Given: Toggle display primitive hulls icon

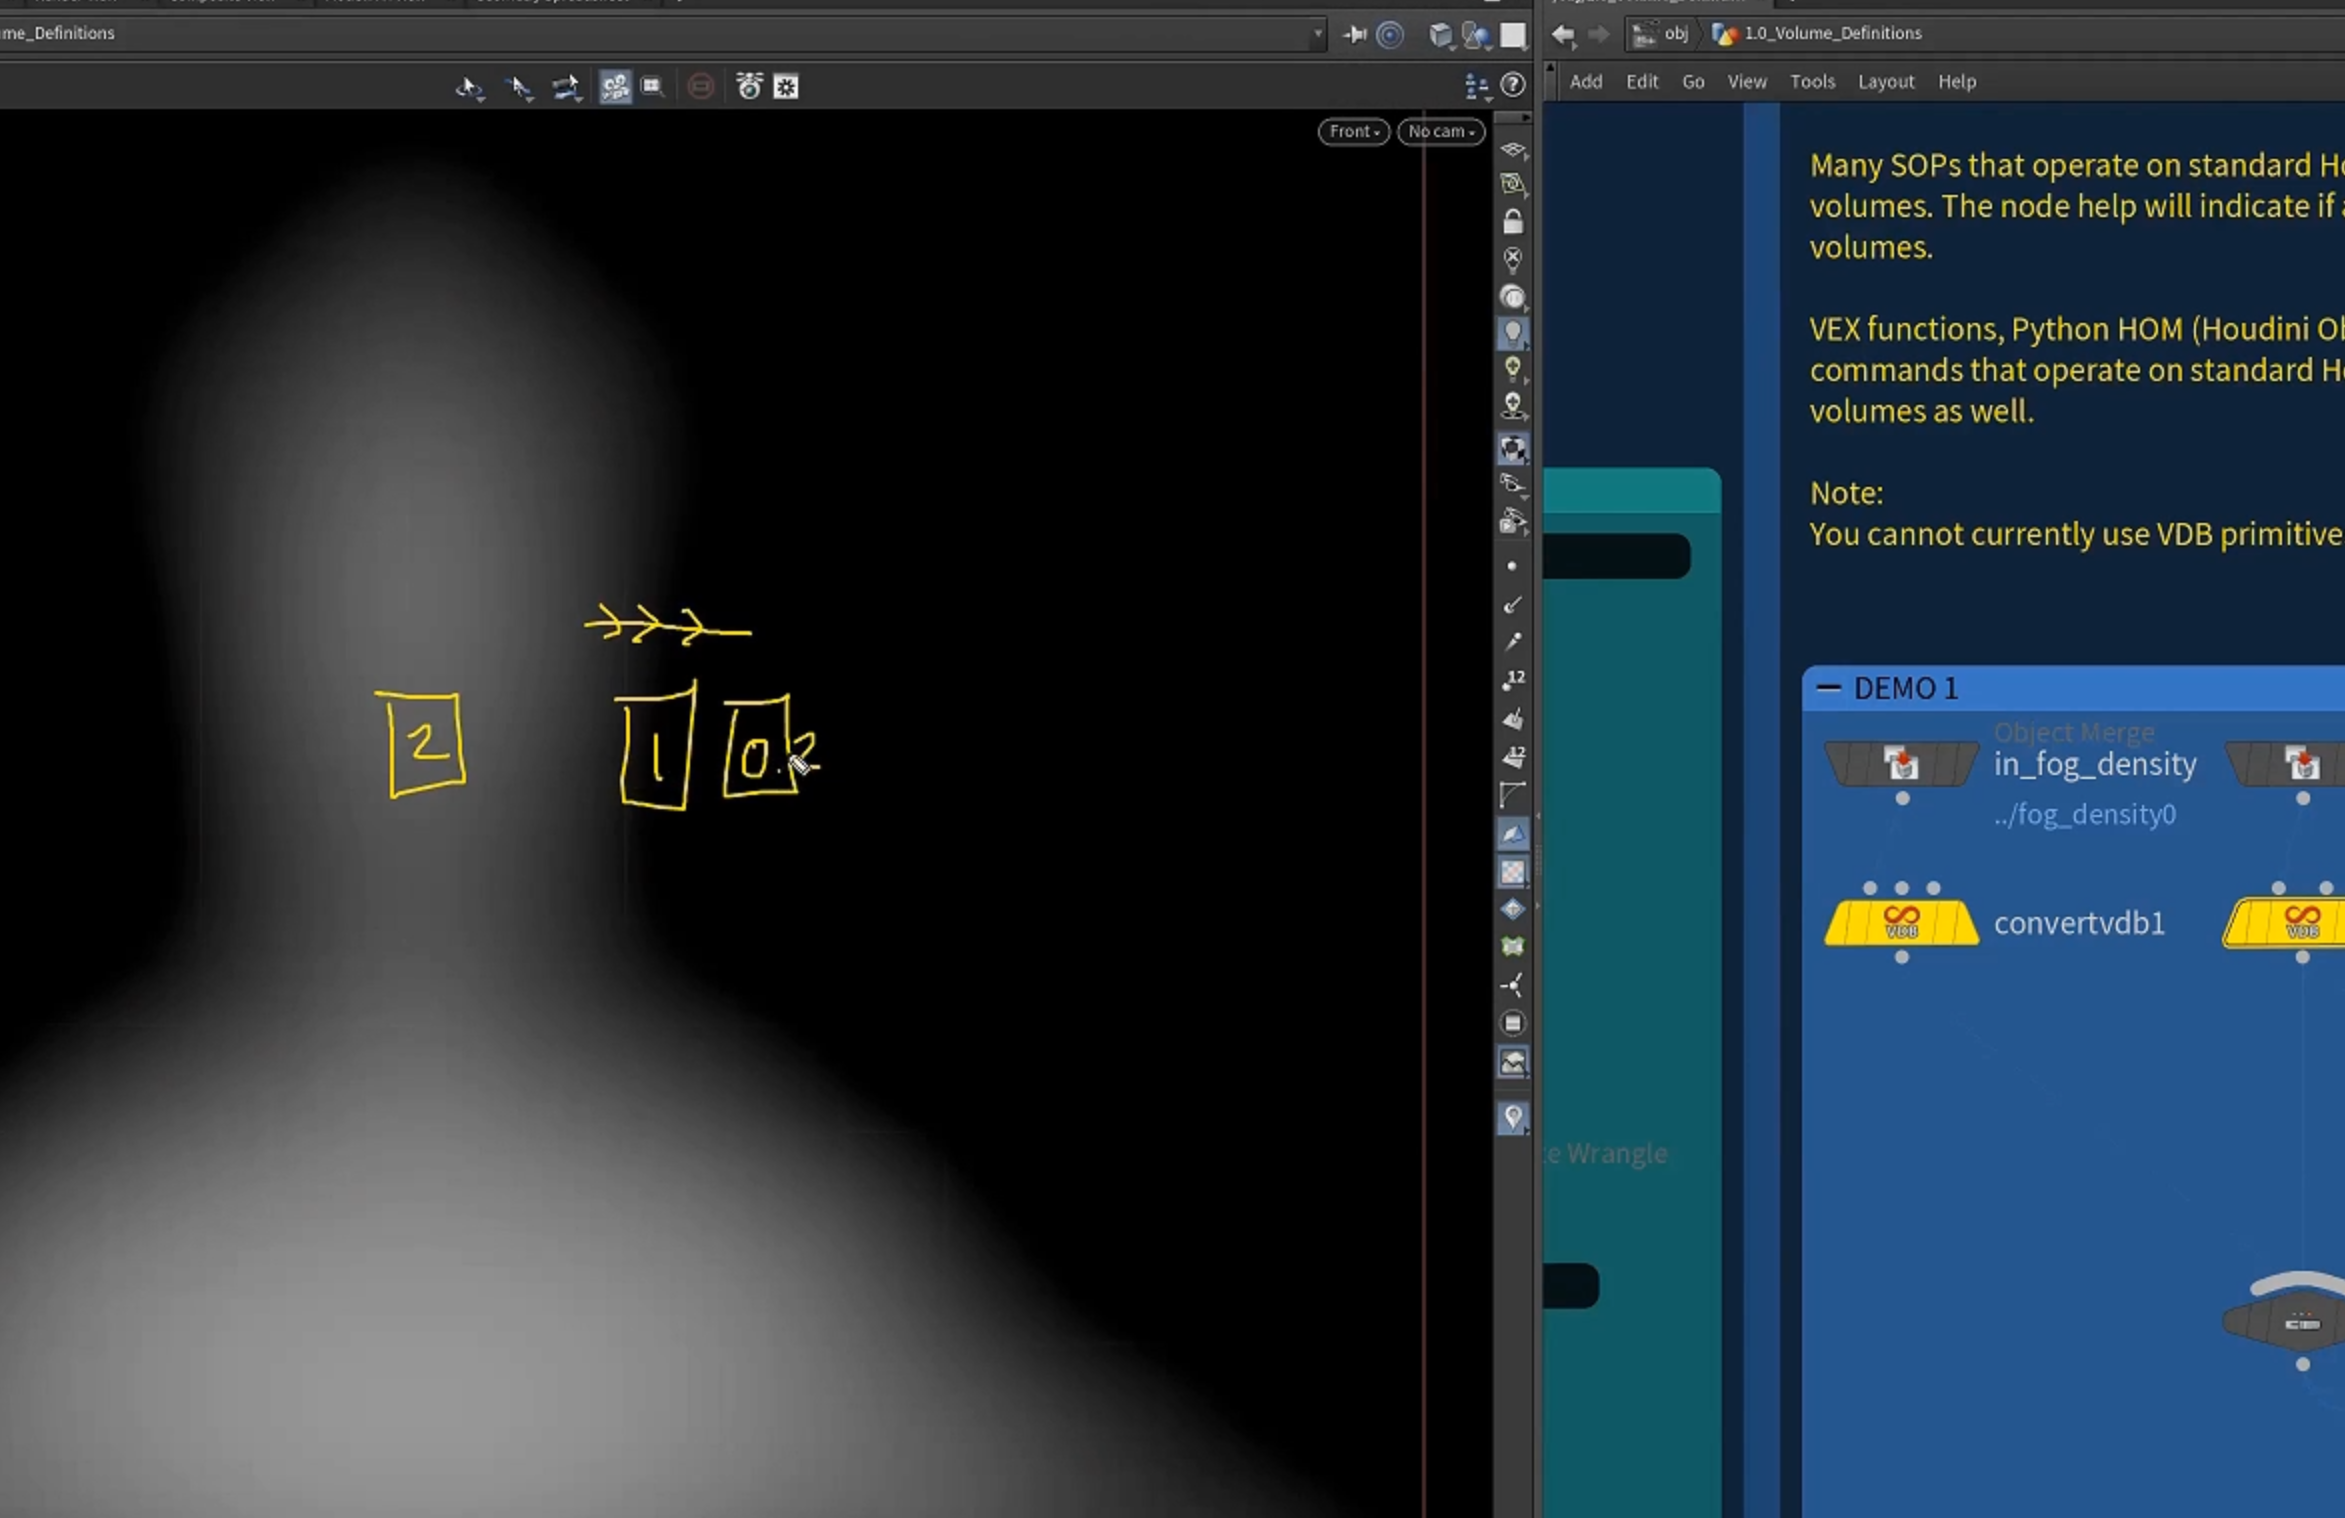Looking at the screenshot, I should 1513,795.
